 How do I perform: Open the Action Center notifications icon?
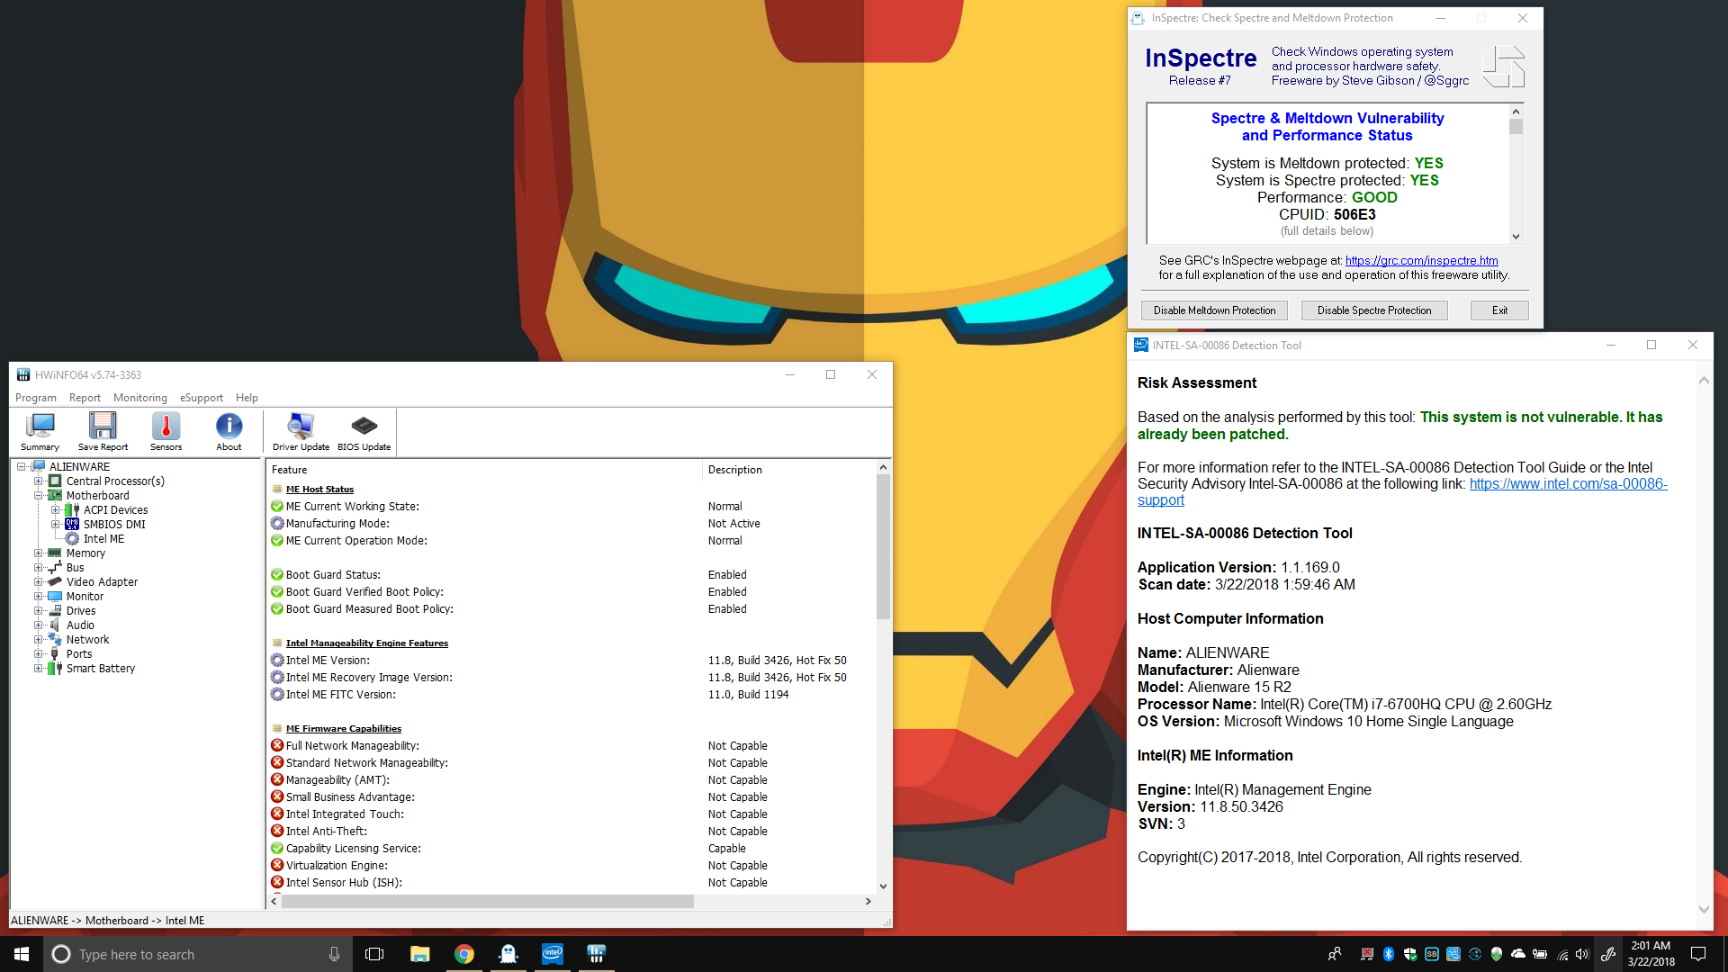pyautogui.click(x=1698, y=954)
